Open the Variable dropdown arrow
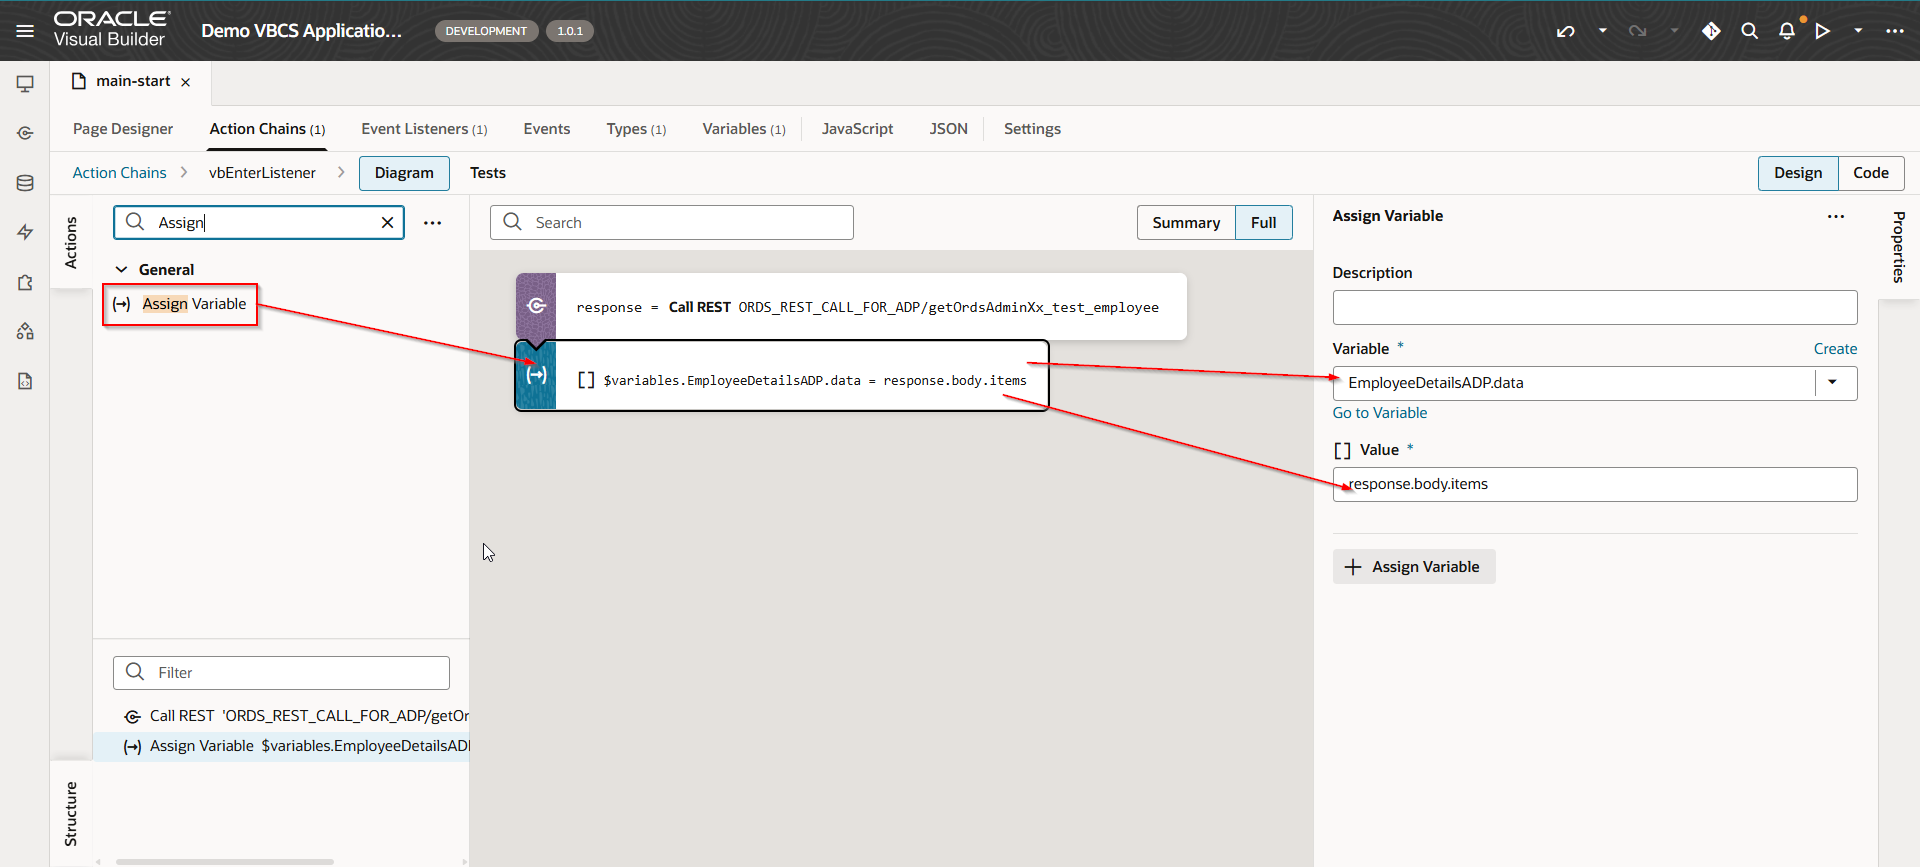 1832,383
